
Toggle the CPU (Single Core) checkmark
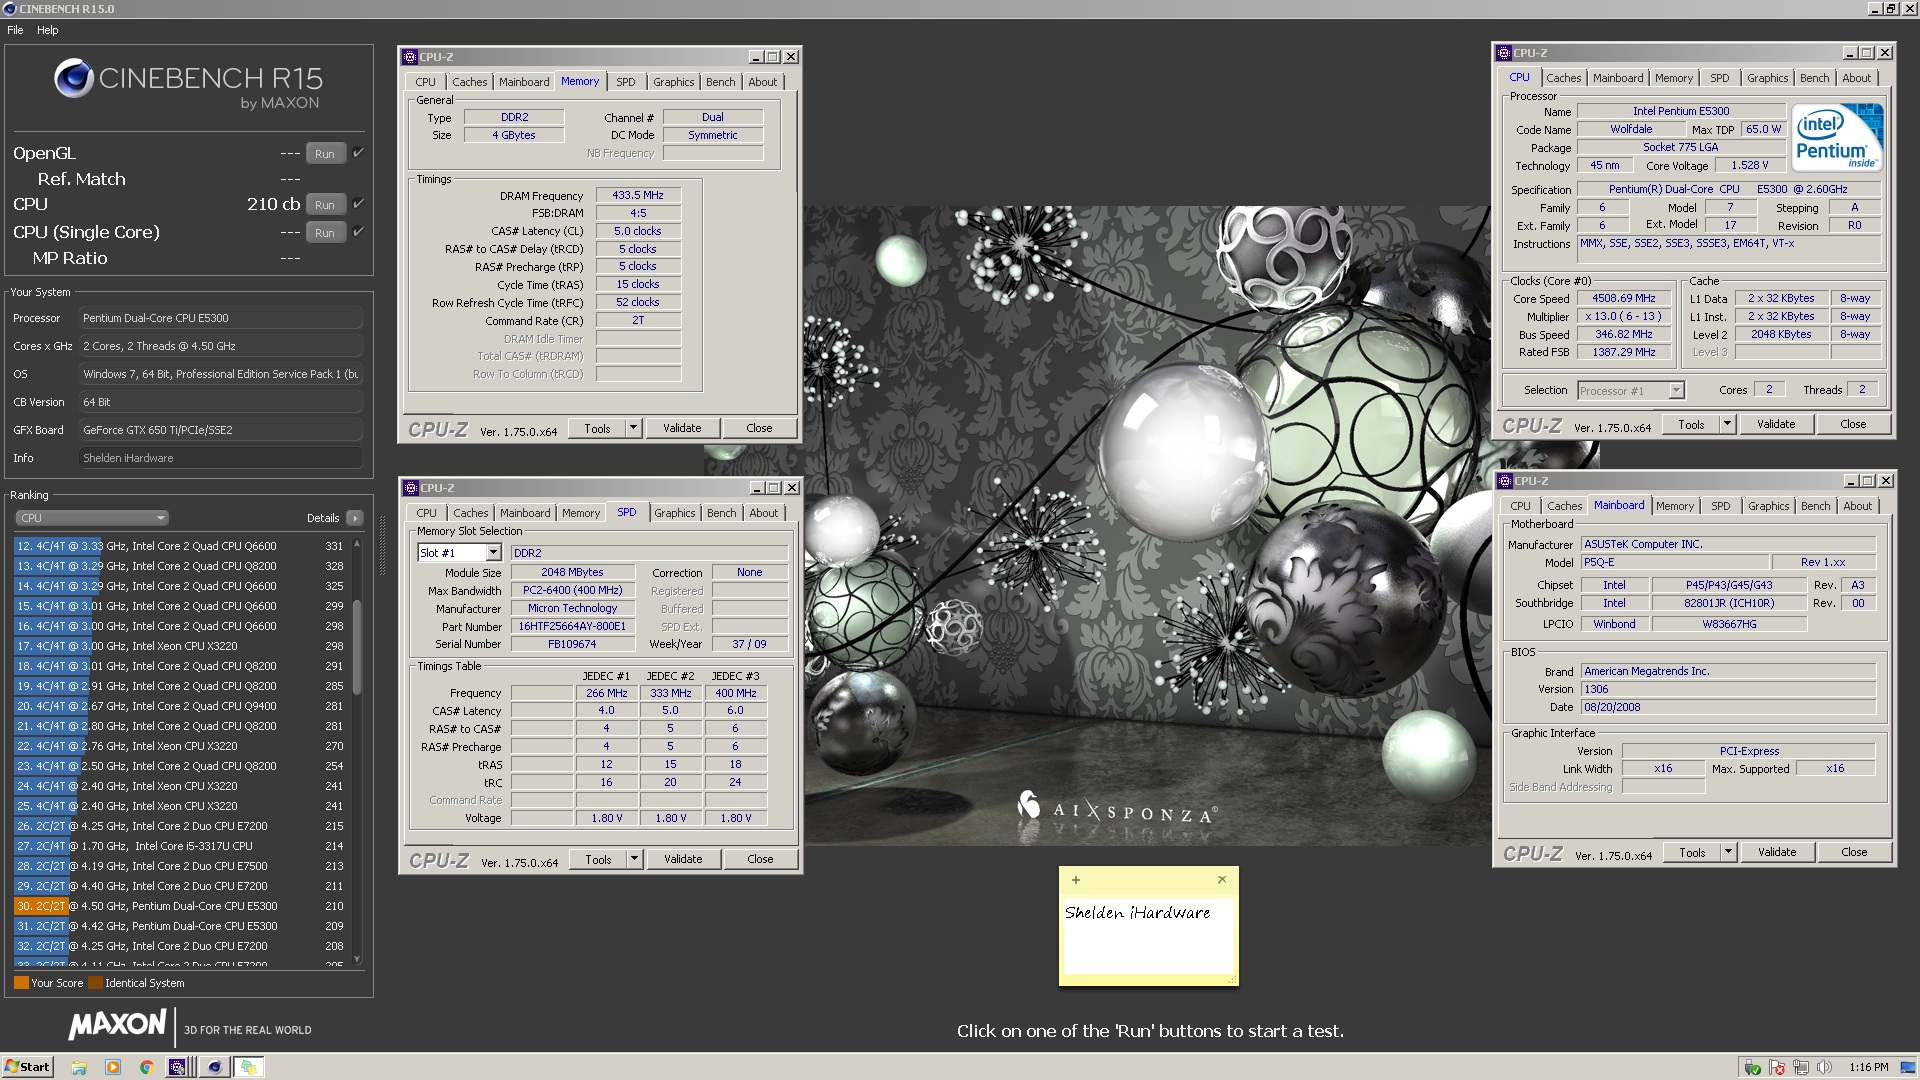358,231
